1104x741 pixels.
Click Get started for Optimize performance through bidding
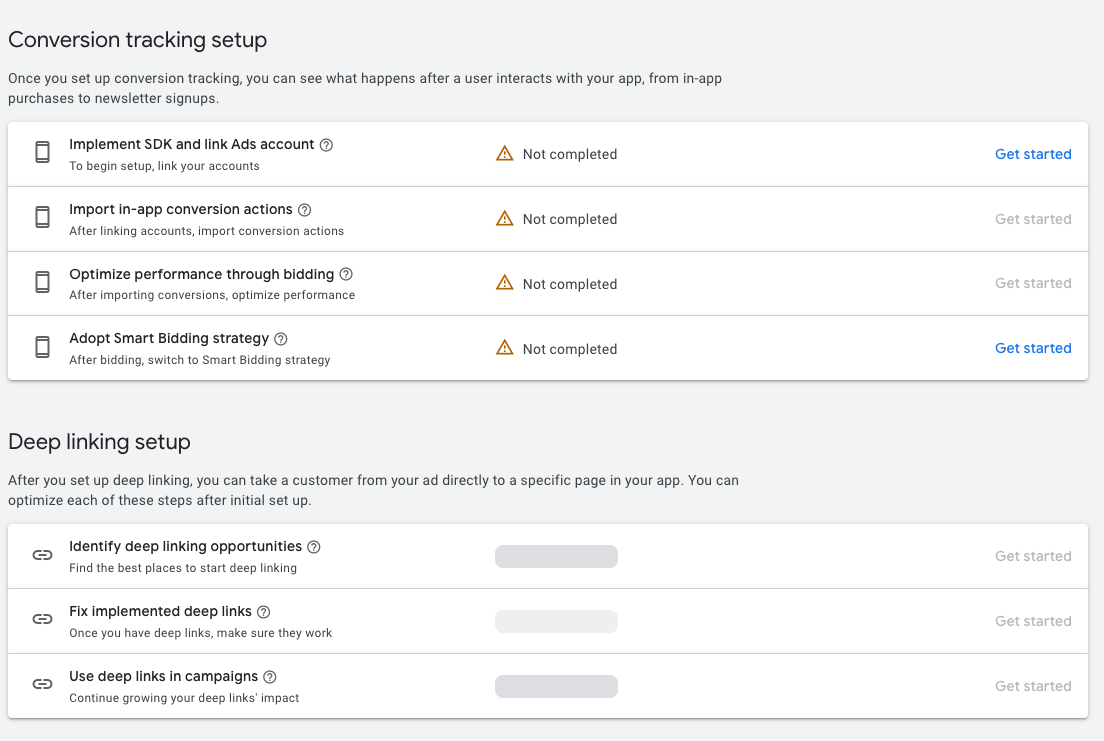coord(1033,283)
